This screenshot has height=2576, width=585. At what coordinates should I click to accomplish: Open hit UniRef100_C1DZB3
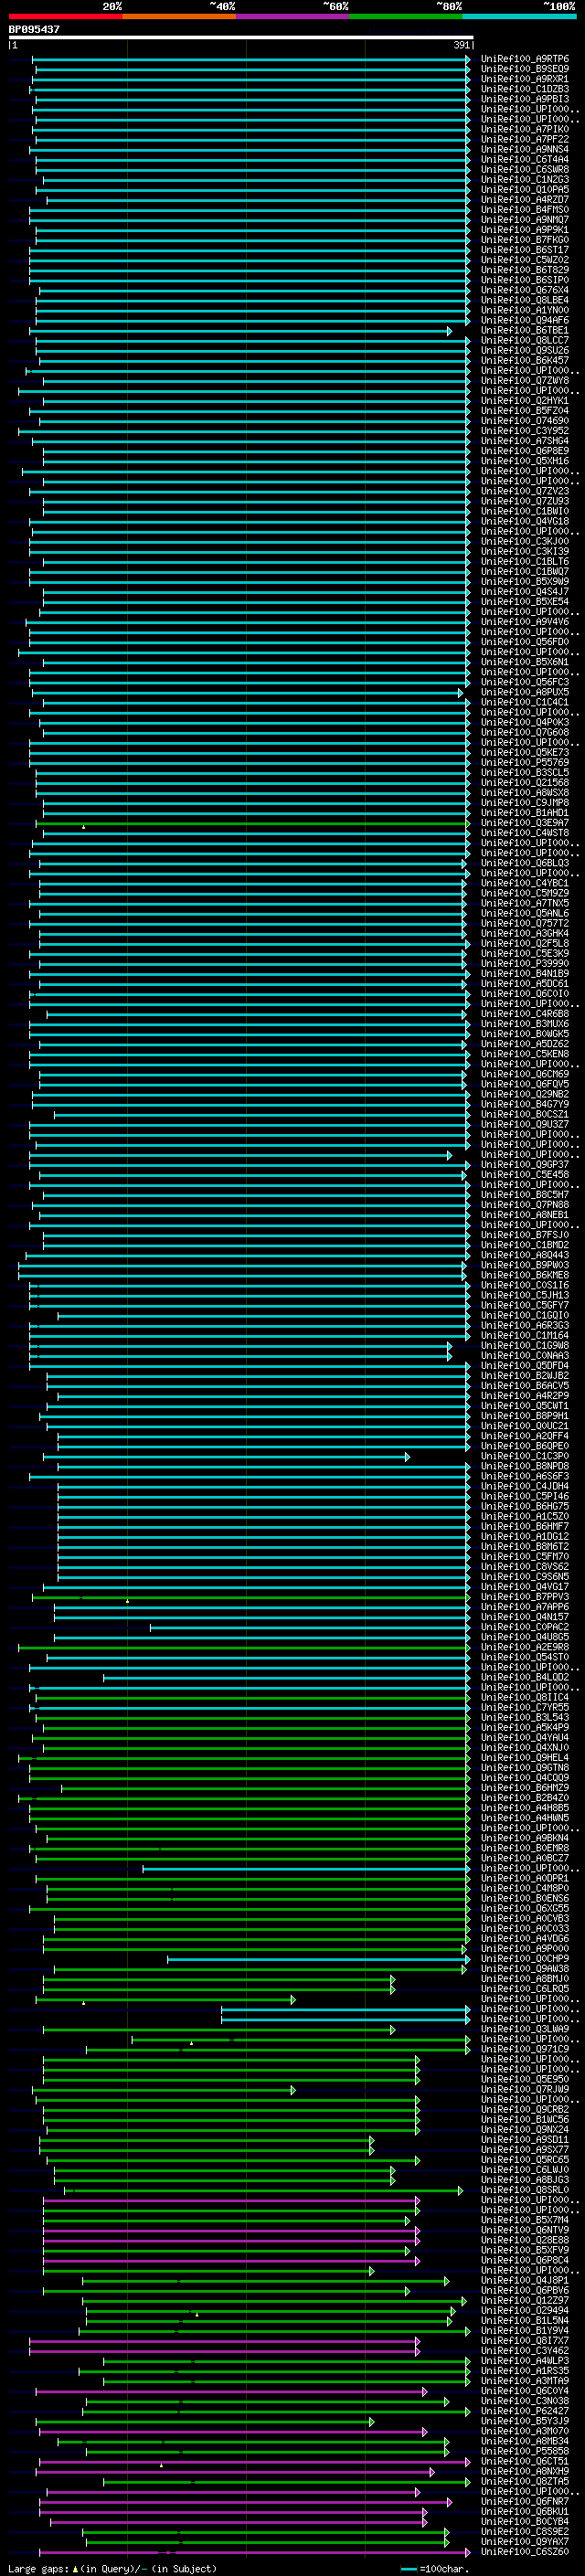(525, 89)
